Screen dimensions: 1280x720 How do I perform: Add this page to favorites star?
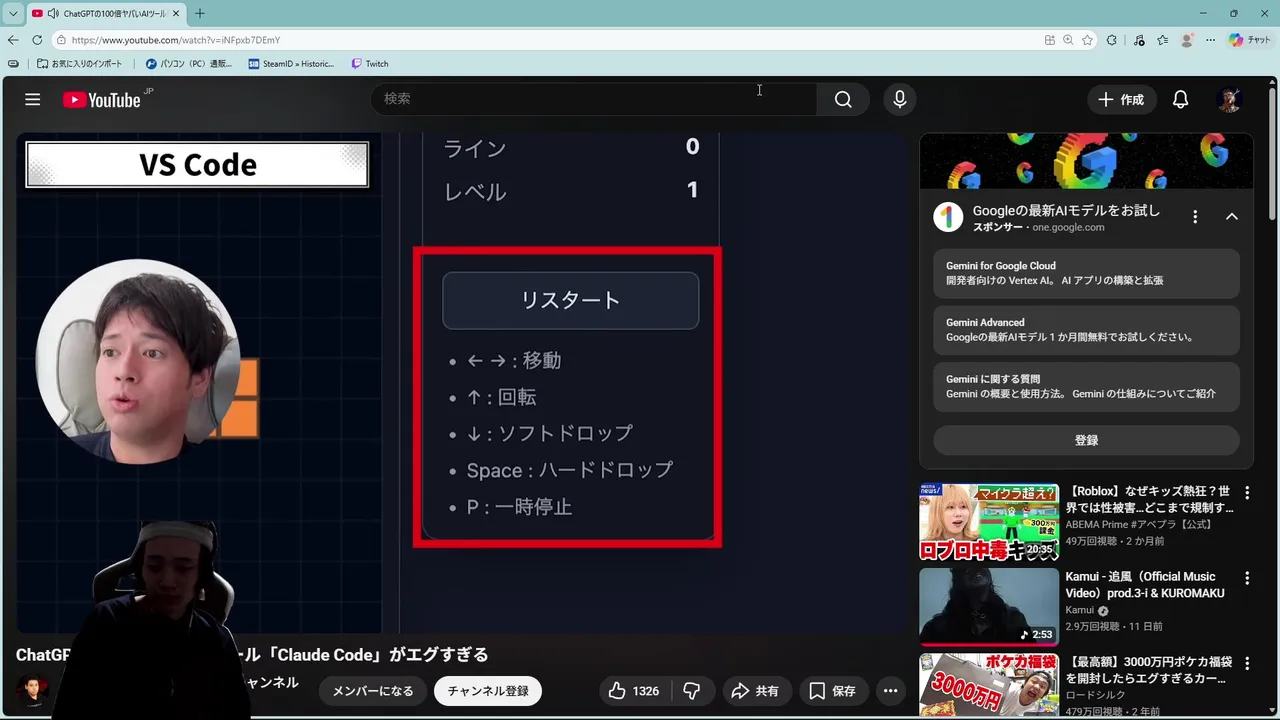point(1087,40)
